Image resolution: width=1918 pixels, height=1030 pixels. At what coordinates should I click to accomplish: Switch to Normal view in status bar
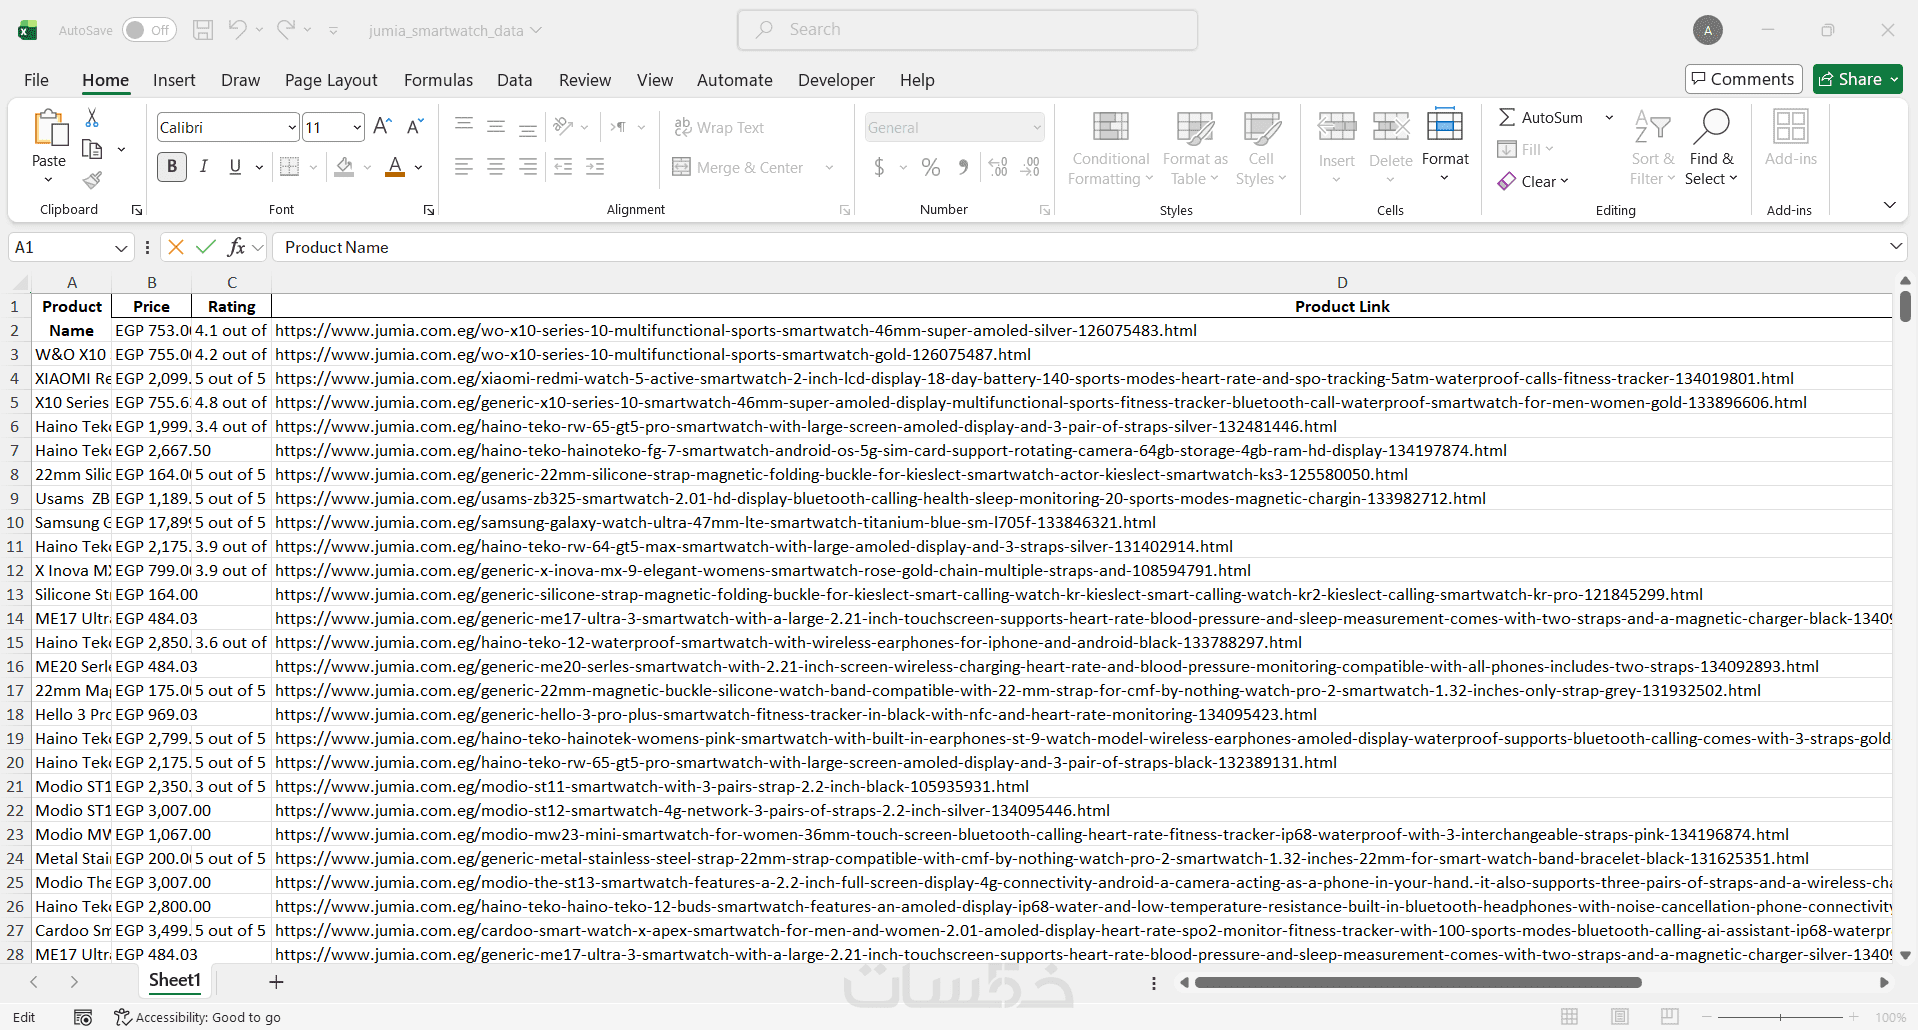pyautogui.click(x=1570, y=1017)
